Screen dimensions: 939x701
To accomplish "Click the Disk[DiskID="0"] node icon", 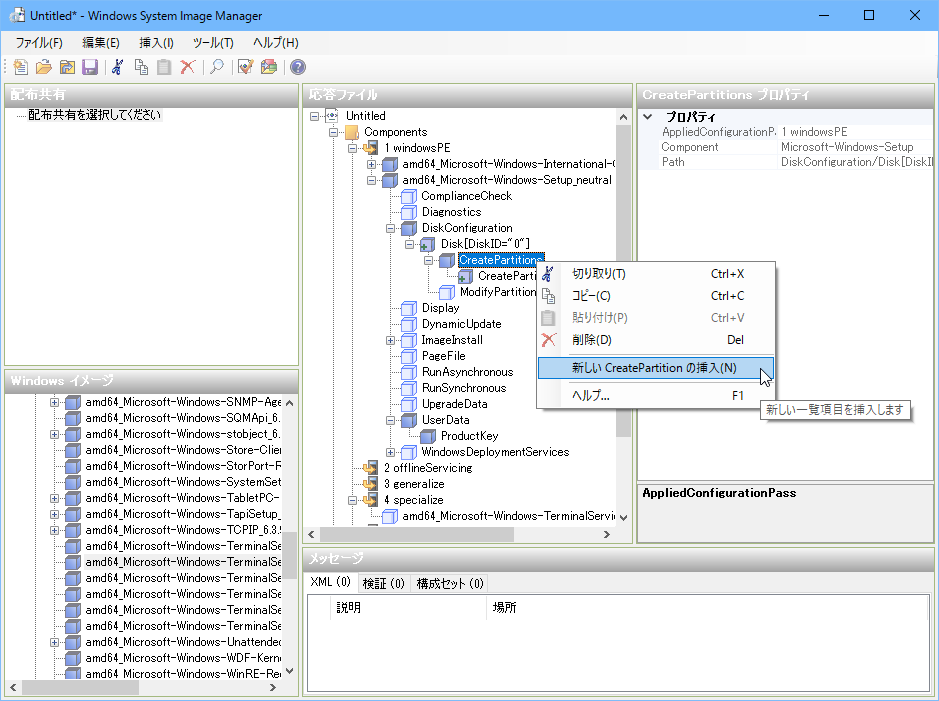I will (428, 244).
